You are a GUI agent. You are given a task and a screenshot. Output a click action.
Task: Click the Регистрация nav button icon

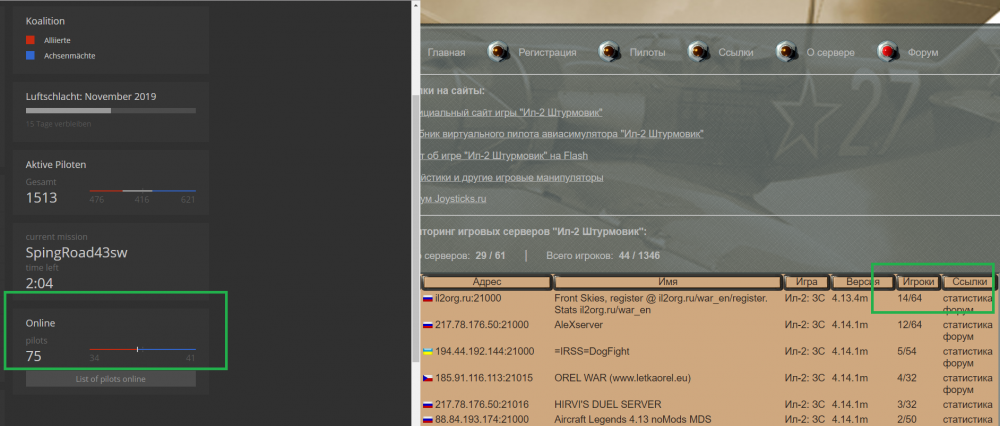tap(497, 52)
